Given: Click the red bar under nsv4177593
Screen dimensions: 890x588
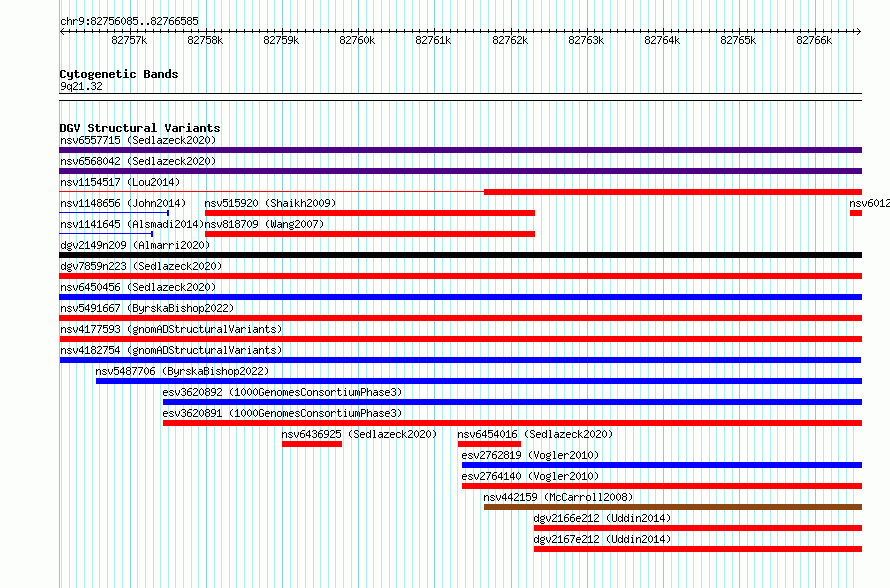Looking at the screenshot, I should (x=460, y=339).
